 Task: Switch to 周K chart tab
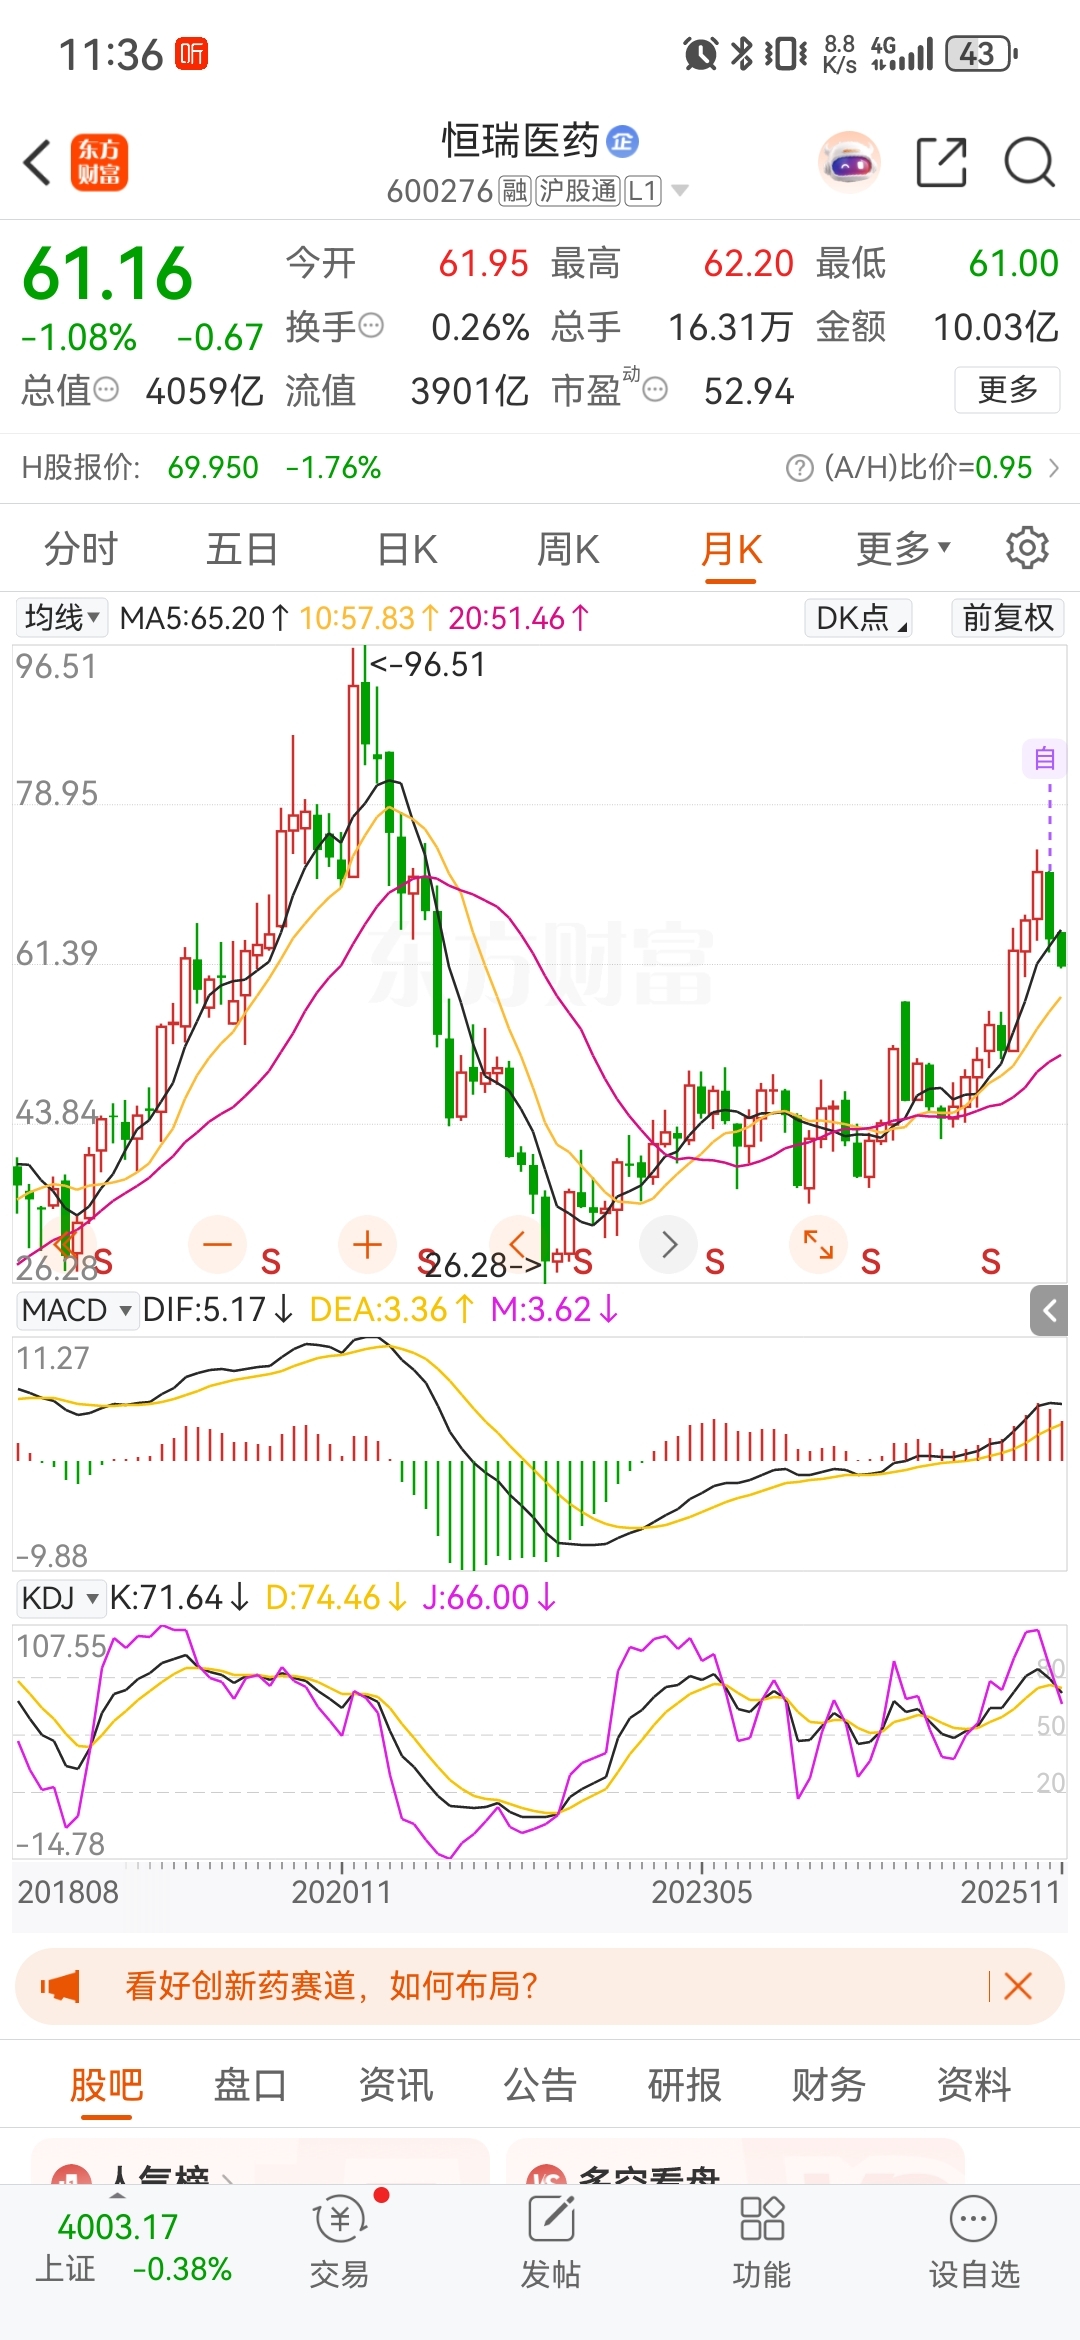point(568,549)
